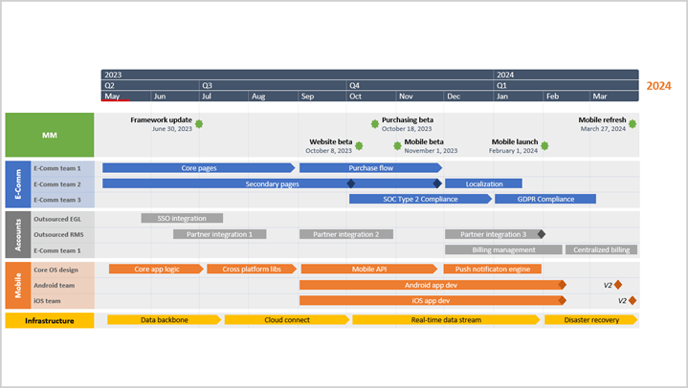
Task: Click the Mobile launch milestone star
Action: 545,146
